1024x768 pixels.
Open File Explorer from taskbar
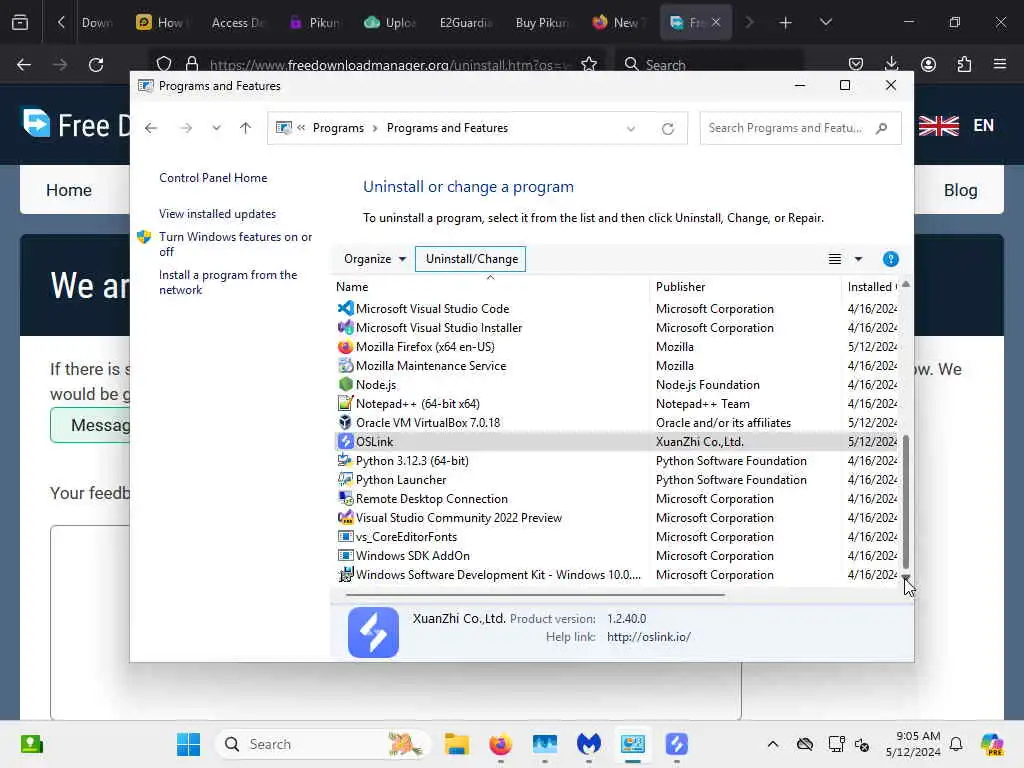point(456,744)
